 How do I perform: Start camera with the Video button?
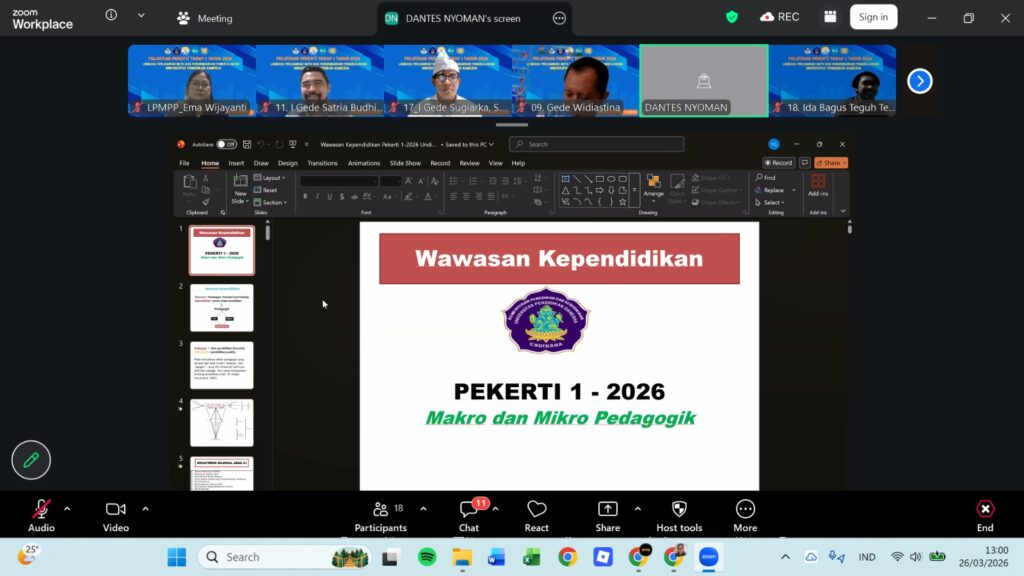click(x=116, y=514)
